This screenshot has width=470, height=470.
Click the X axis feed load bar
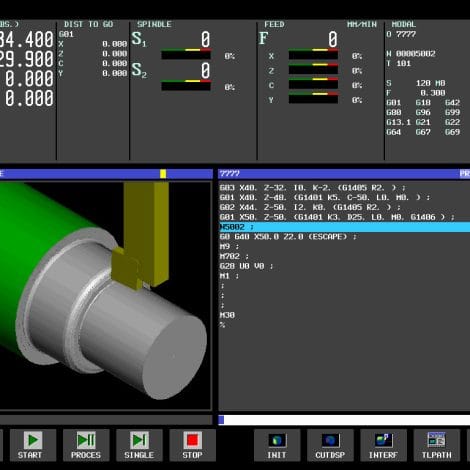coord(313,54)
